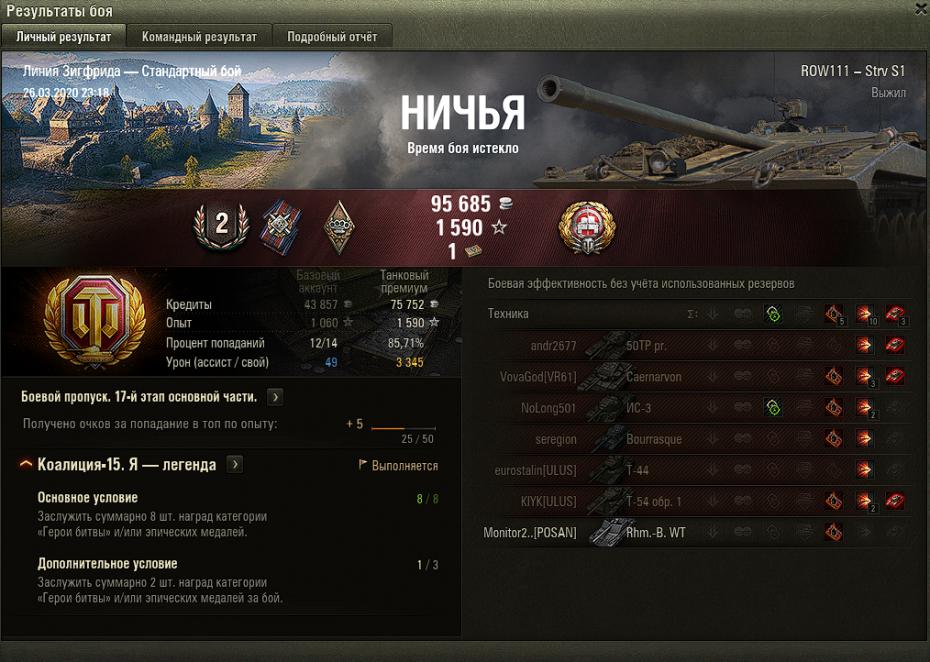The width and height of the screenshot is (930, 662).
Task: Select the Monitor2..[POSAN] Rhm.-B. WT row
Action: pyautogui.click(x=697, y=532)
